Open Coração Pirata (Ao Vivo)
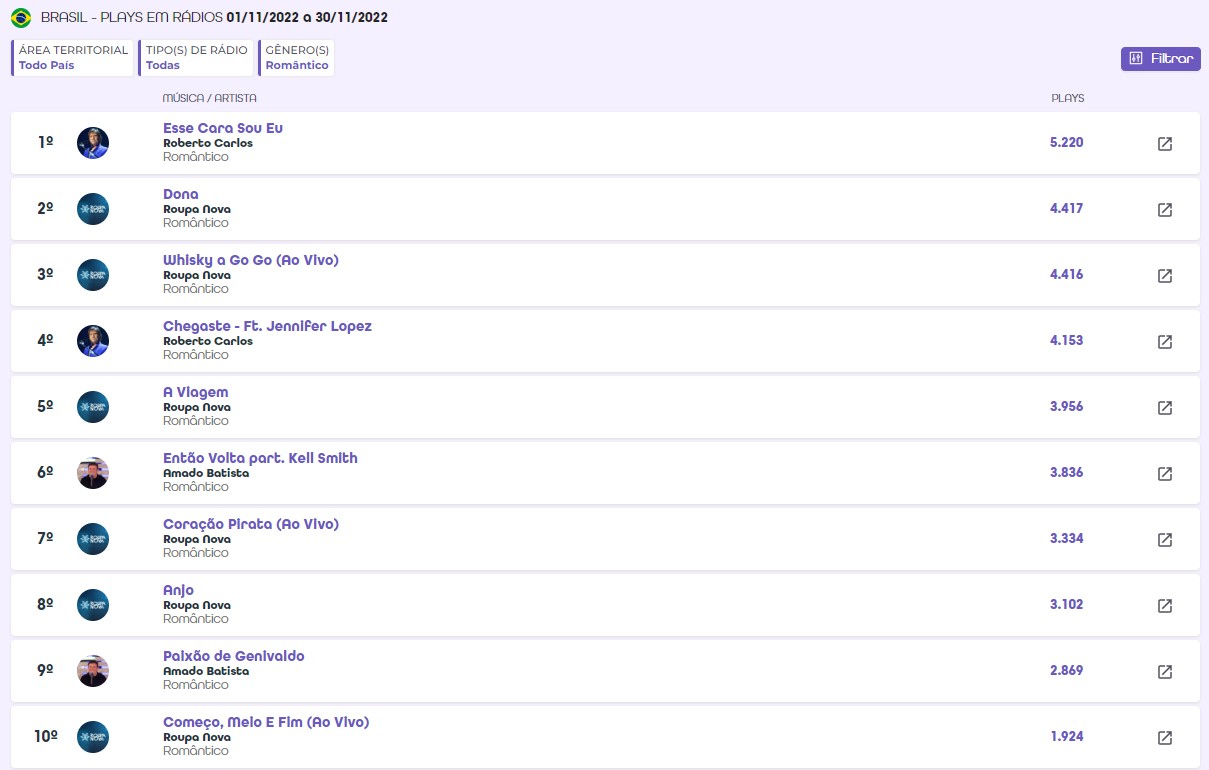Image resolution: width=1209 pixels, height=770 pixels. [251, 524]
